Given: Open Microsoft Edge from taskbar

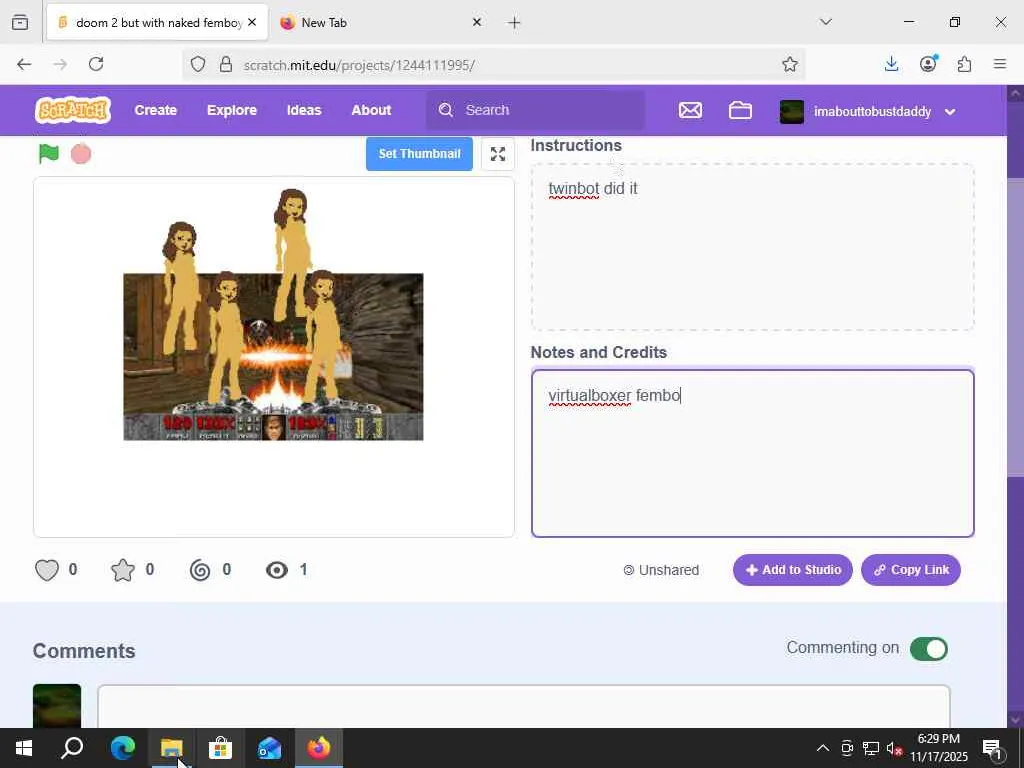Looking at the screenshot, I should click(x=123, y=748).
